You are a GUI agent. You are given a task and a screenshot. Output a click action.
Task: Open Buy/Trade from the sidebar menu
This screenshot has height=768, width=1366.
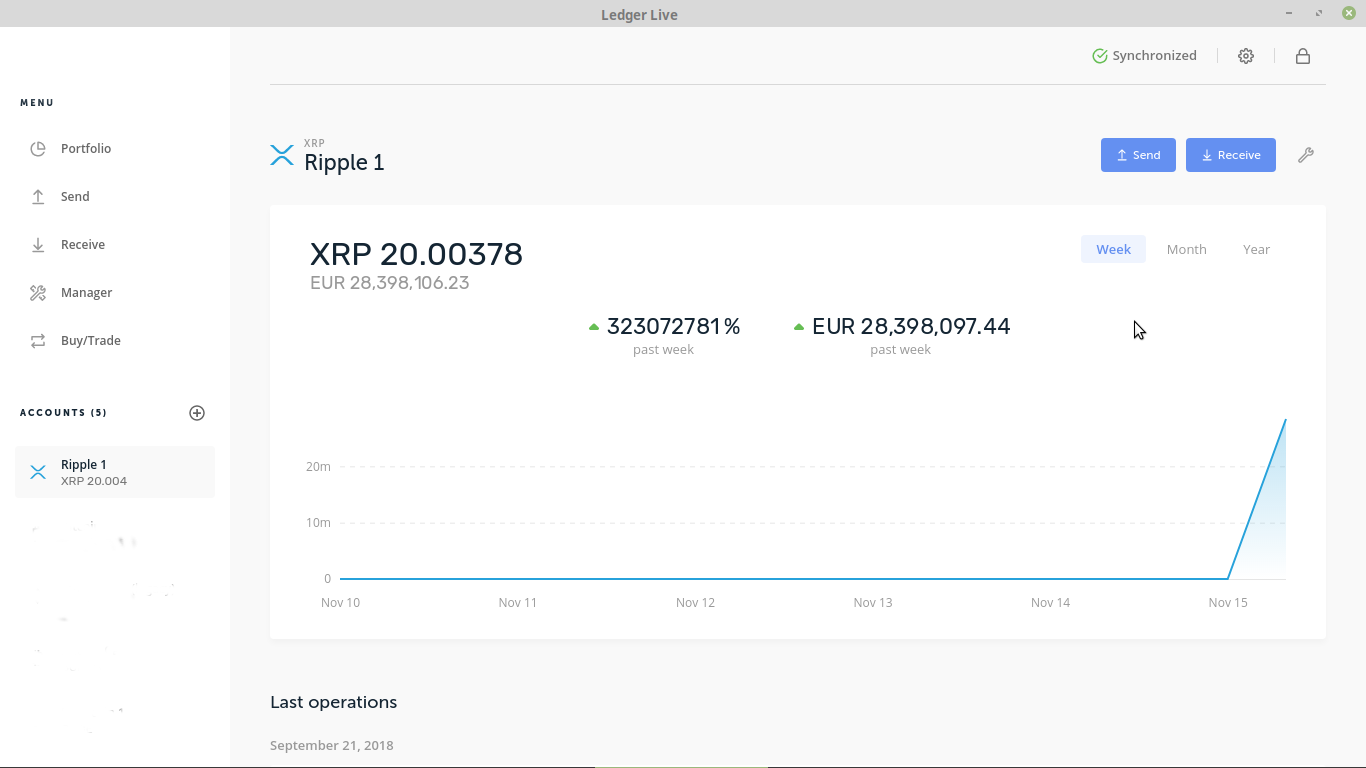click(91, 341)
